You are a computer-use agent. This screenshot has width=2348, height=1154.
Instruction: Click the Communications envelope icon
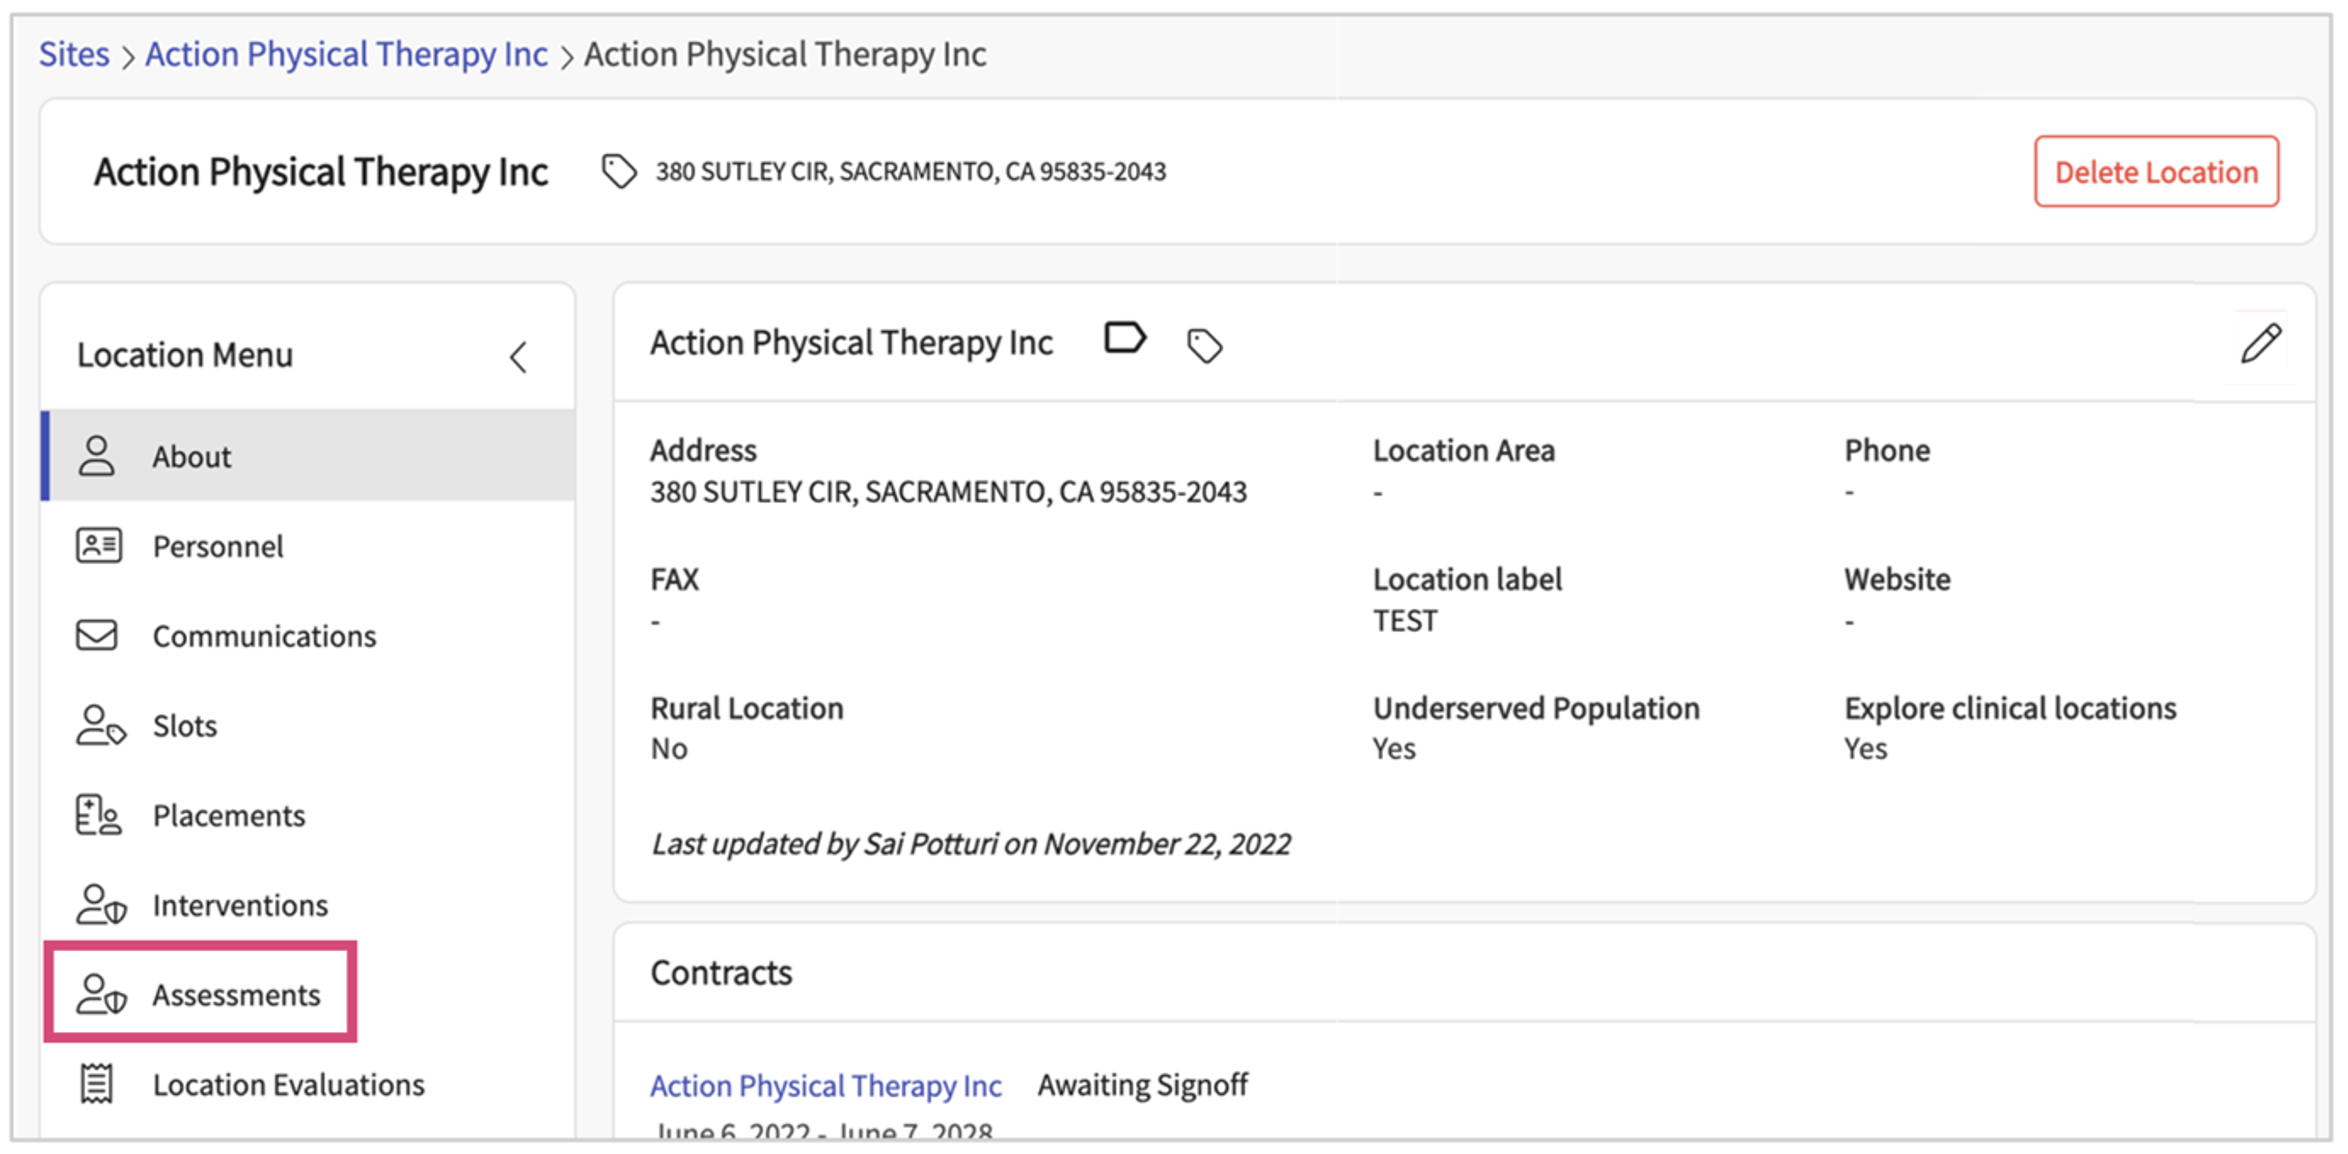click(x=97, y=636)
